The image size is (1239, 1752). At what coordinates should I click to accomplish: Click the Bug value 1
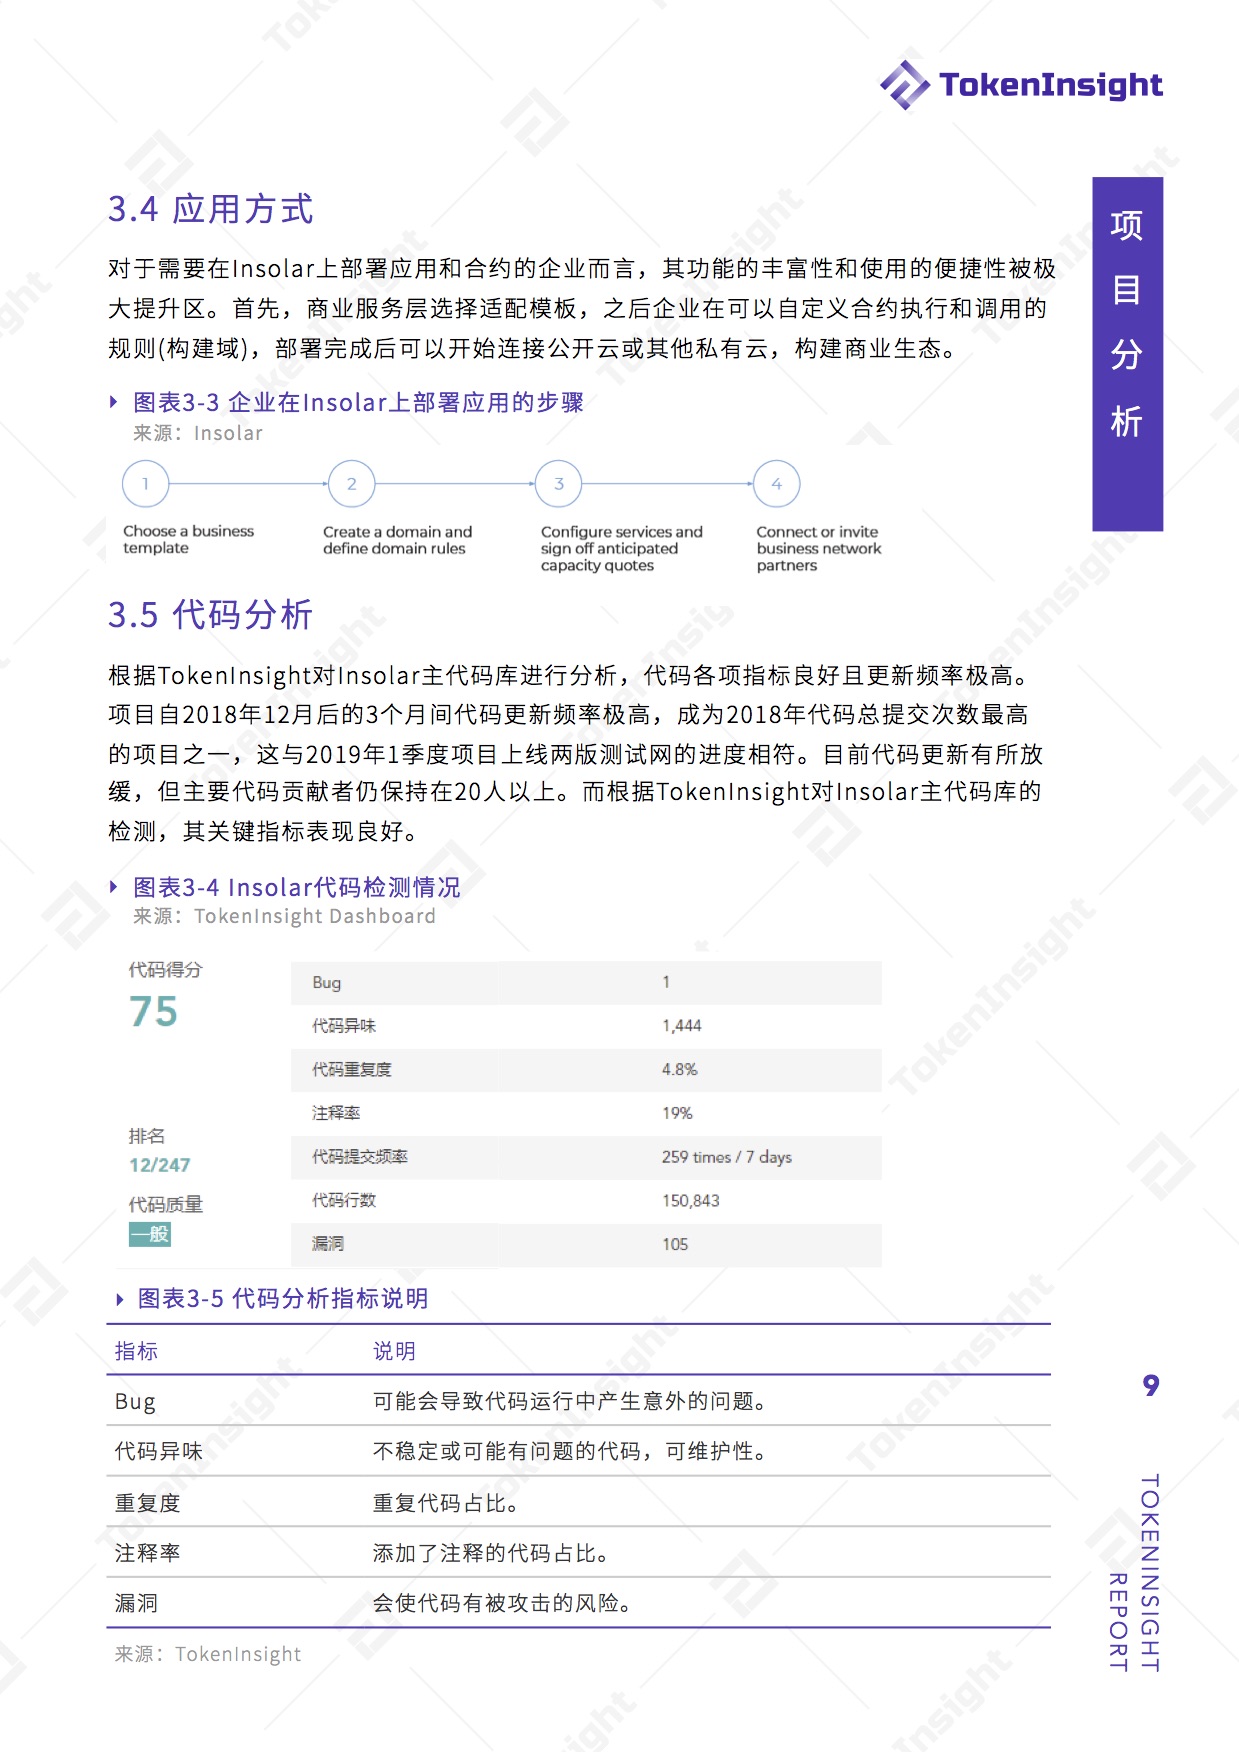click(x=666, y=982)
